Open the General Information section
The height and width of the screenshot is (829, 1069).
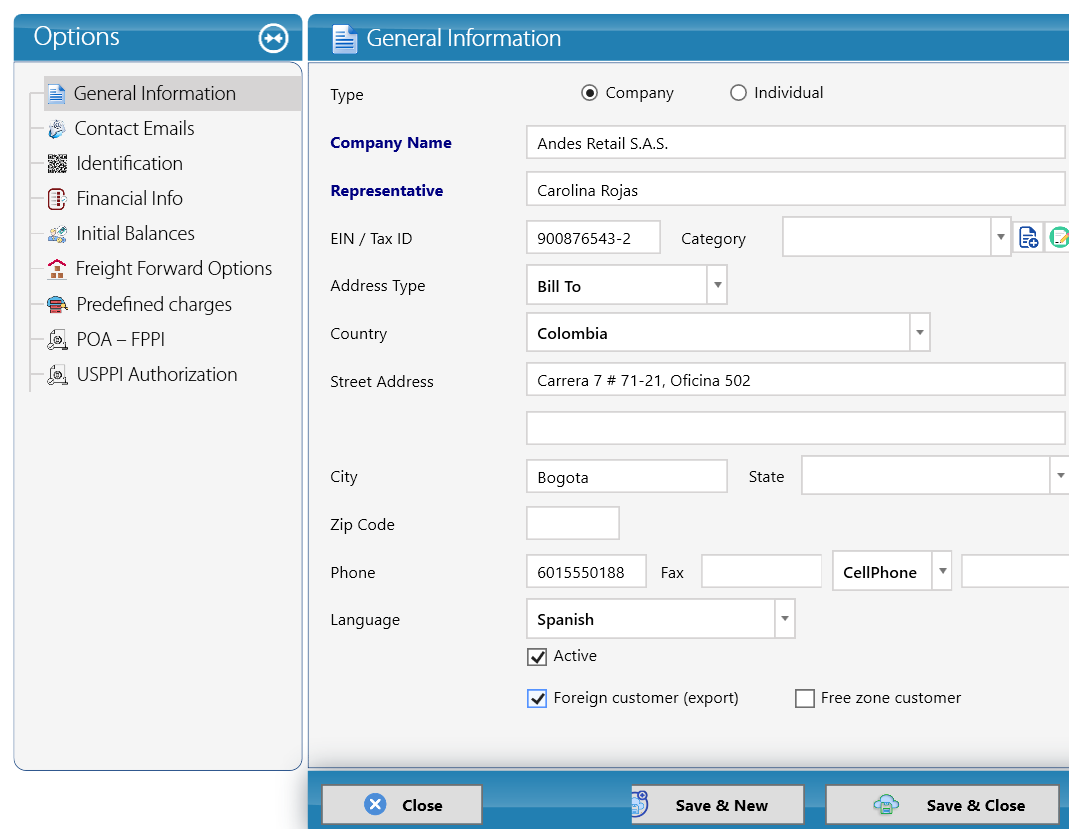click(173, 93)
